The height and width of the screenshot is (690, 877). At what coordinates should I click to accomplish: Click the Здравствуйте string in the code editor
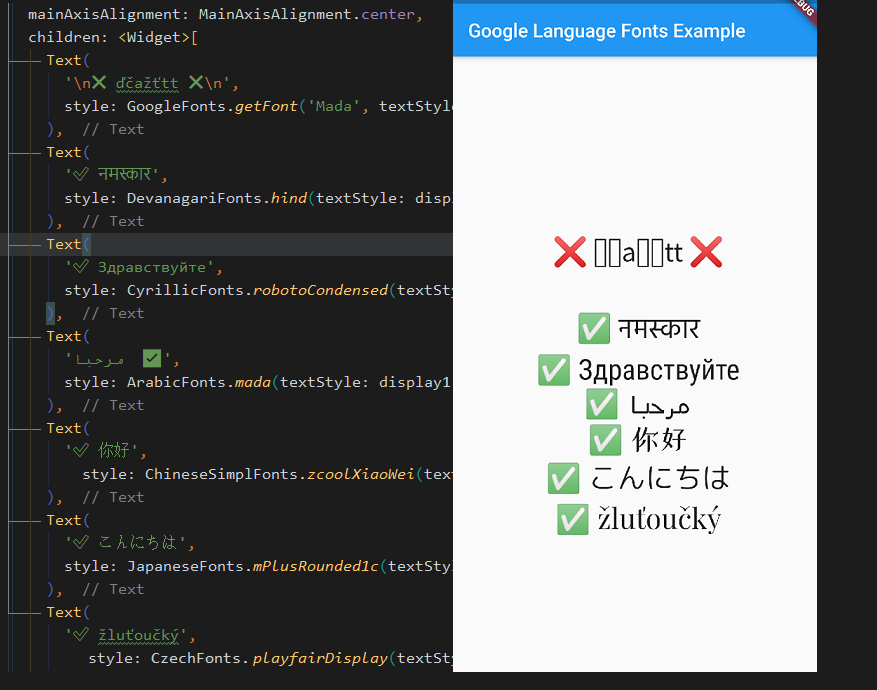(x=152, y=267)
